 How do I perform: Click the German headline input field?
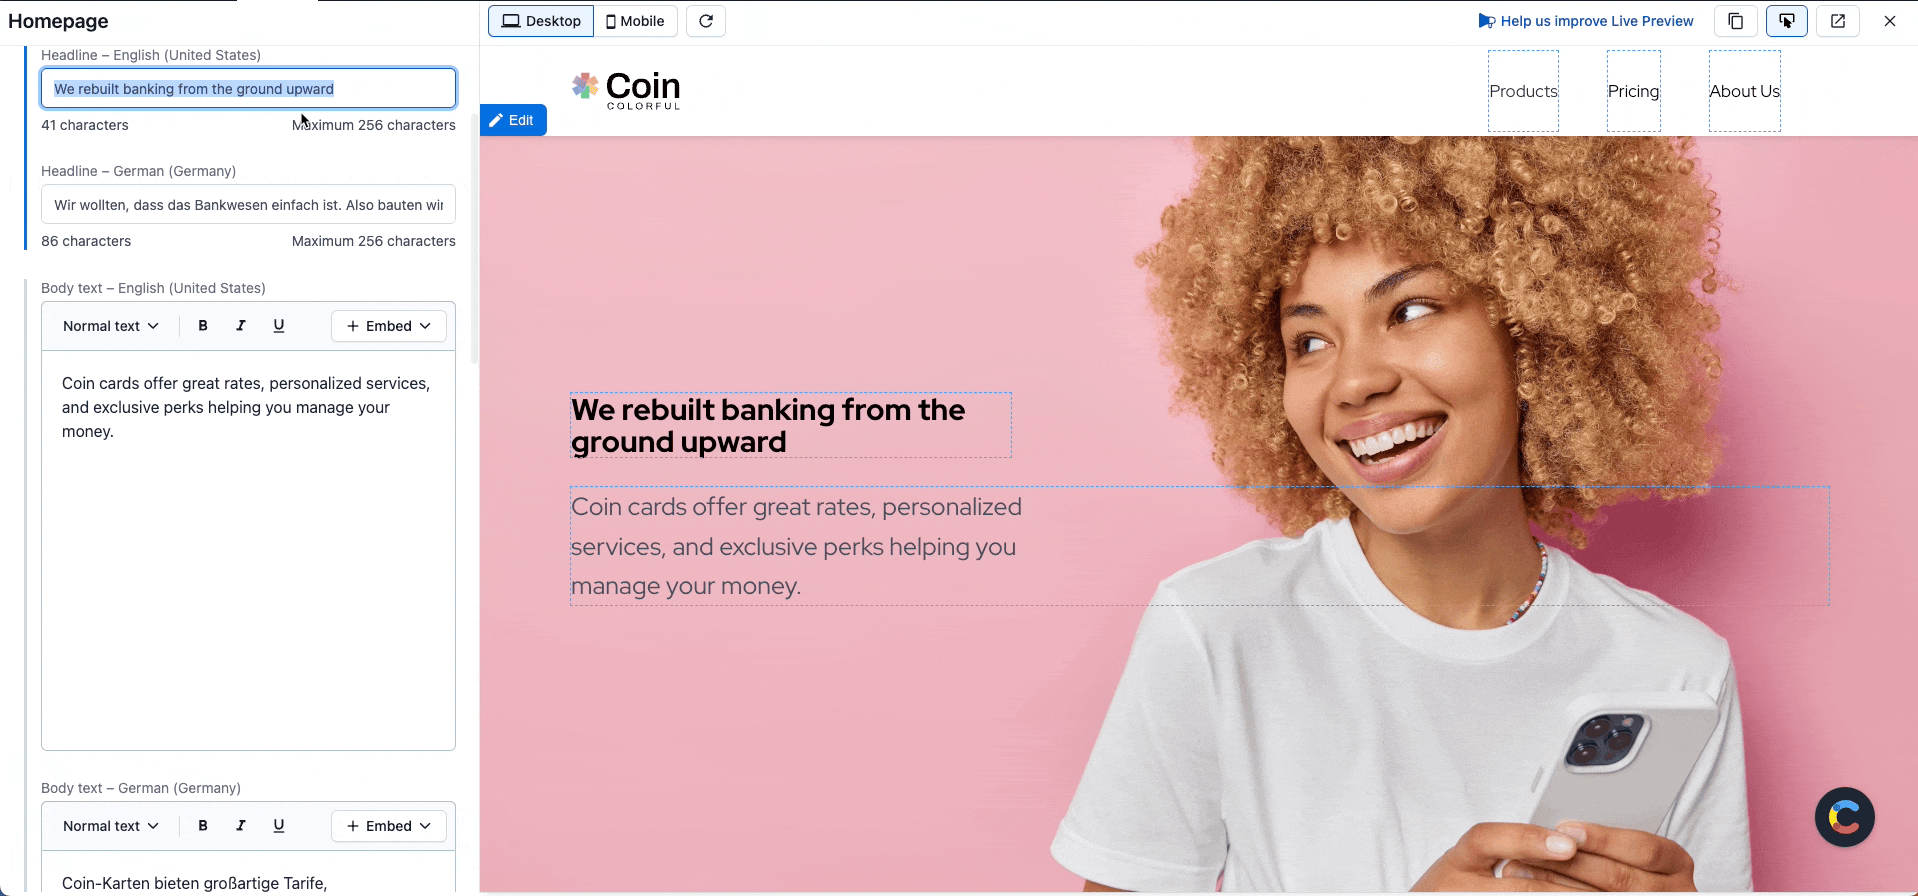248,205
